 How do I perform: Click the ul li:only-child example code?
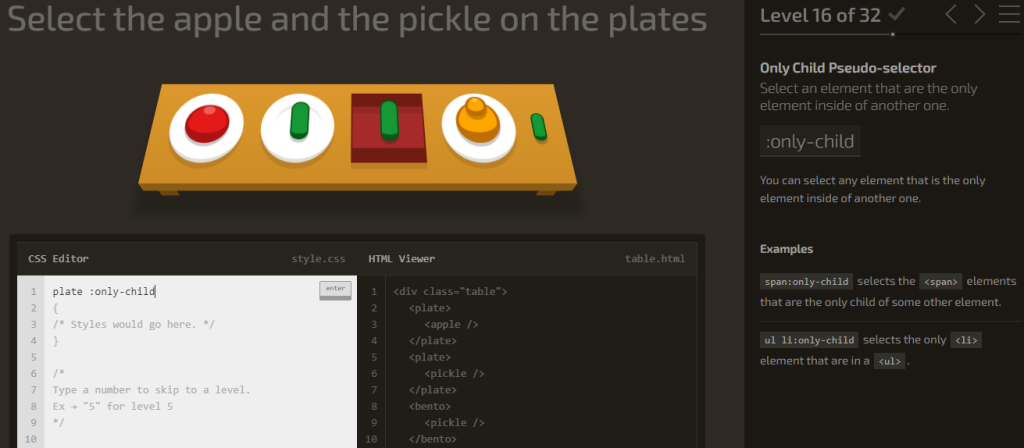point(809,340)
